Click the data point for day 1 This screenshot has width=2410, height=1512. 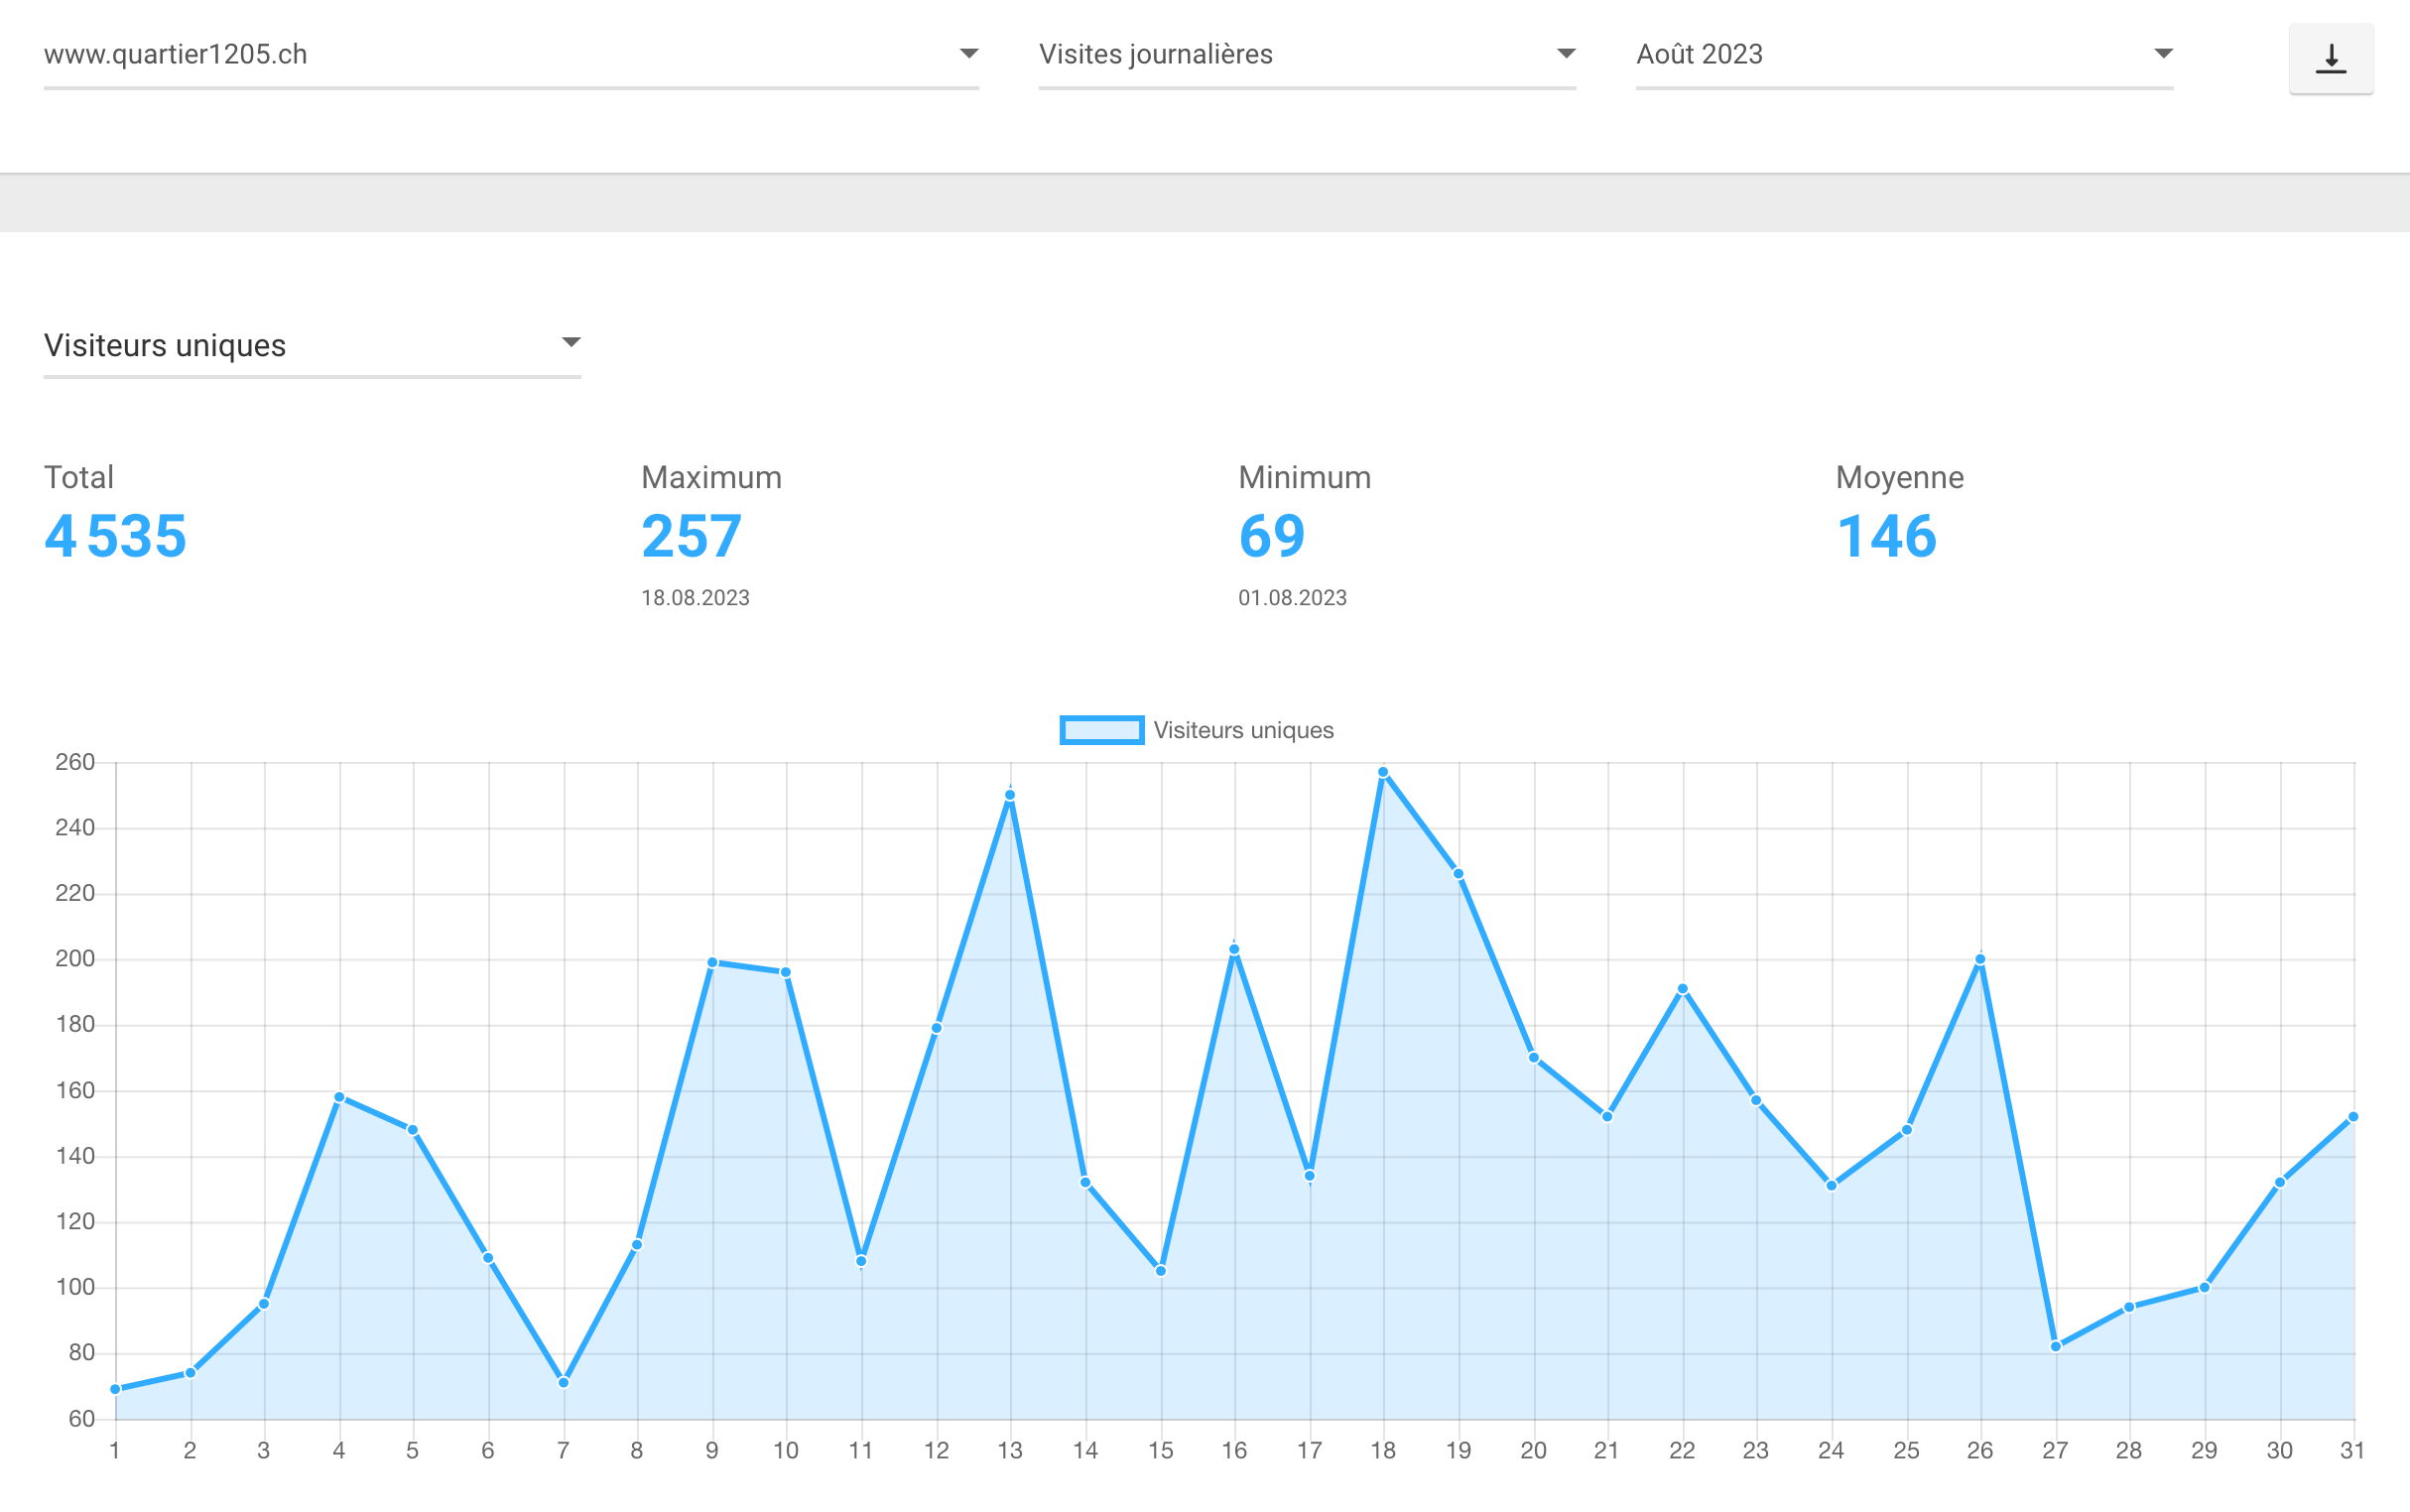(116, 1389)
